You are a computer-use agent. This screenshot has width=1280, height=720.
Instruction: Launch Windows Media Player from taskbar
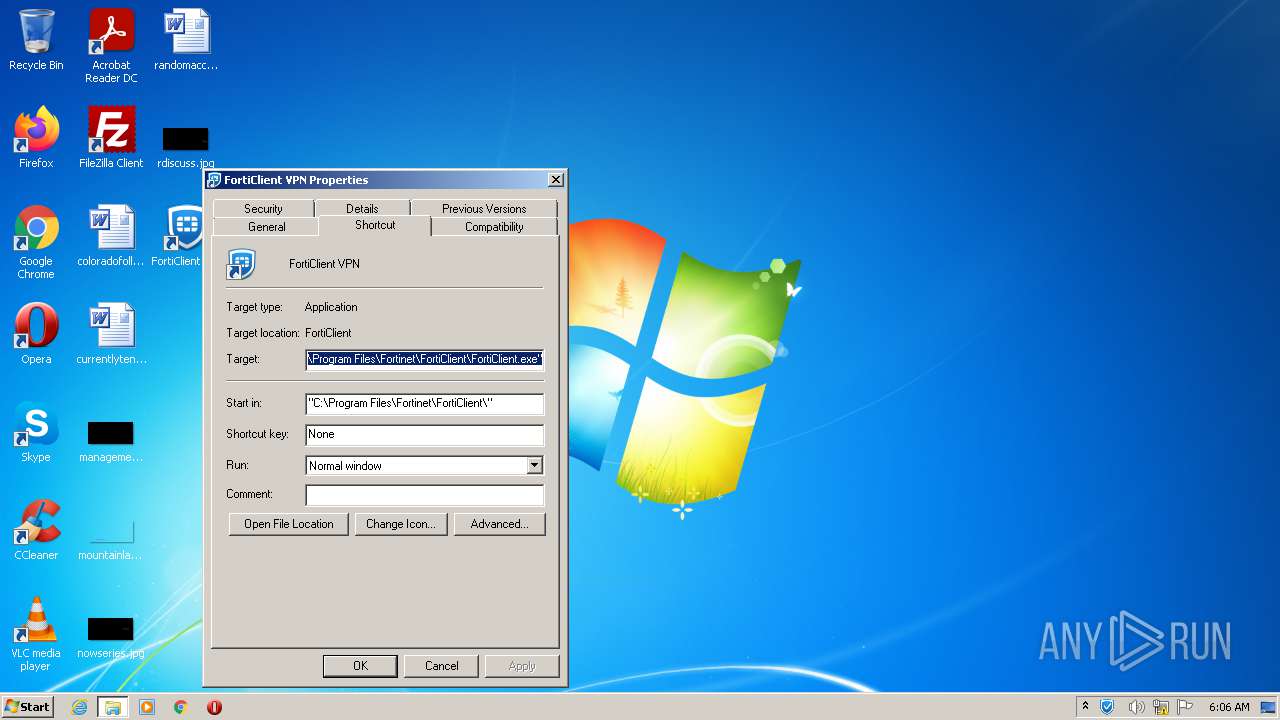147,707
